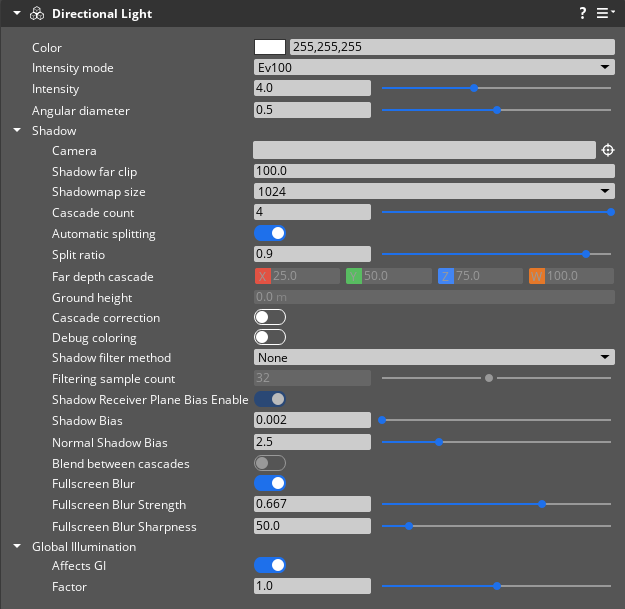This screenshot has width=625, height=609.
Task: Turn on Debug coloring toggle
Action: pos(270,338)
